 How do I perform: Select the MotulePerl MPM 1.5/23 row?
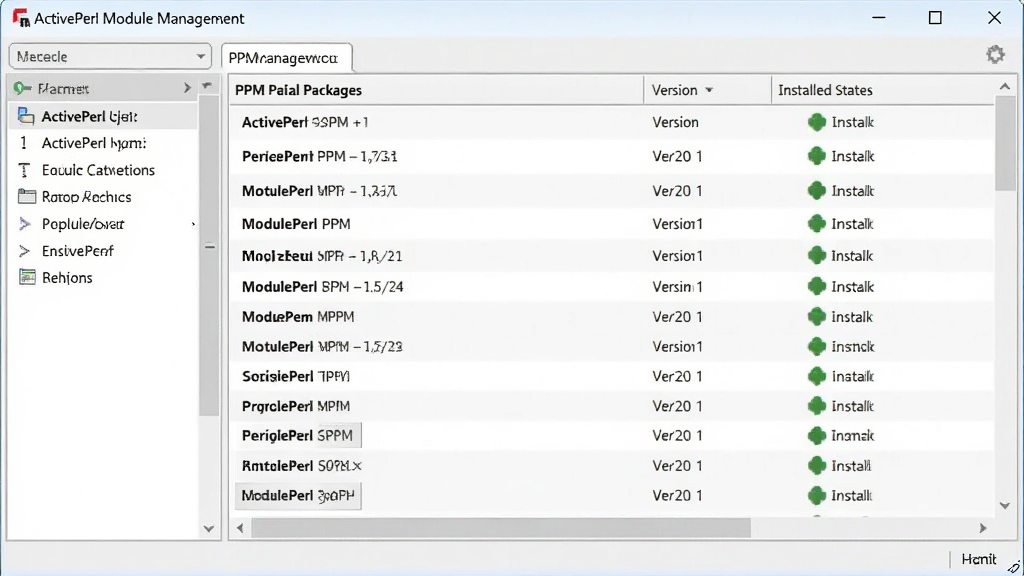[x=612, y=346]
